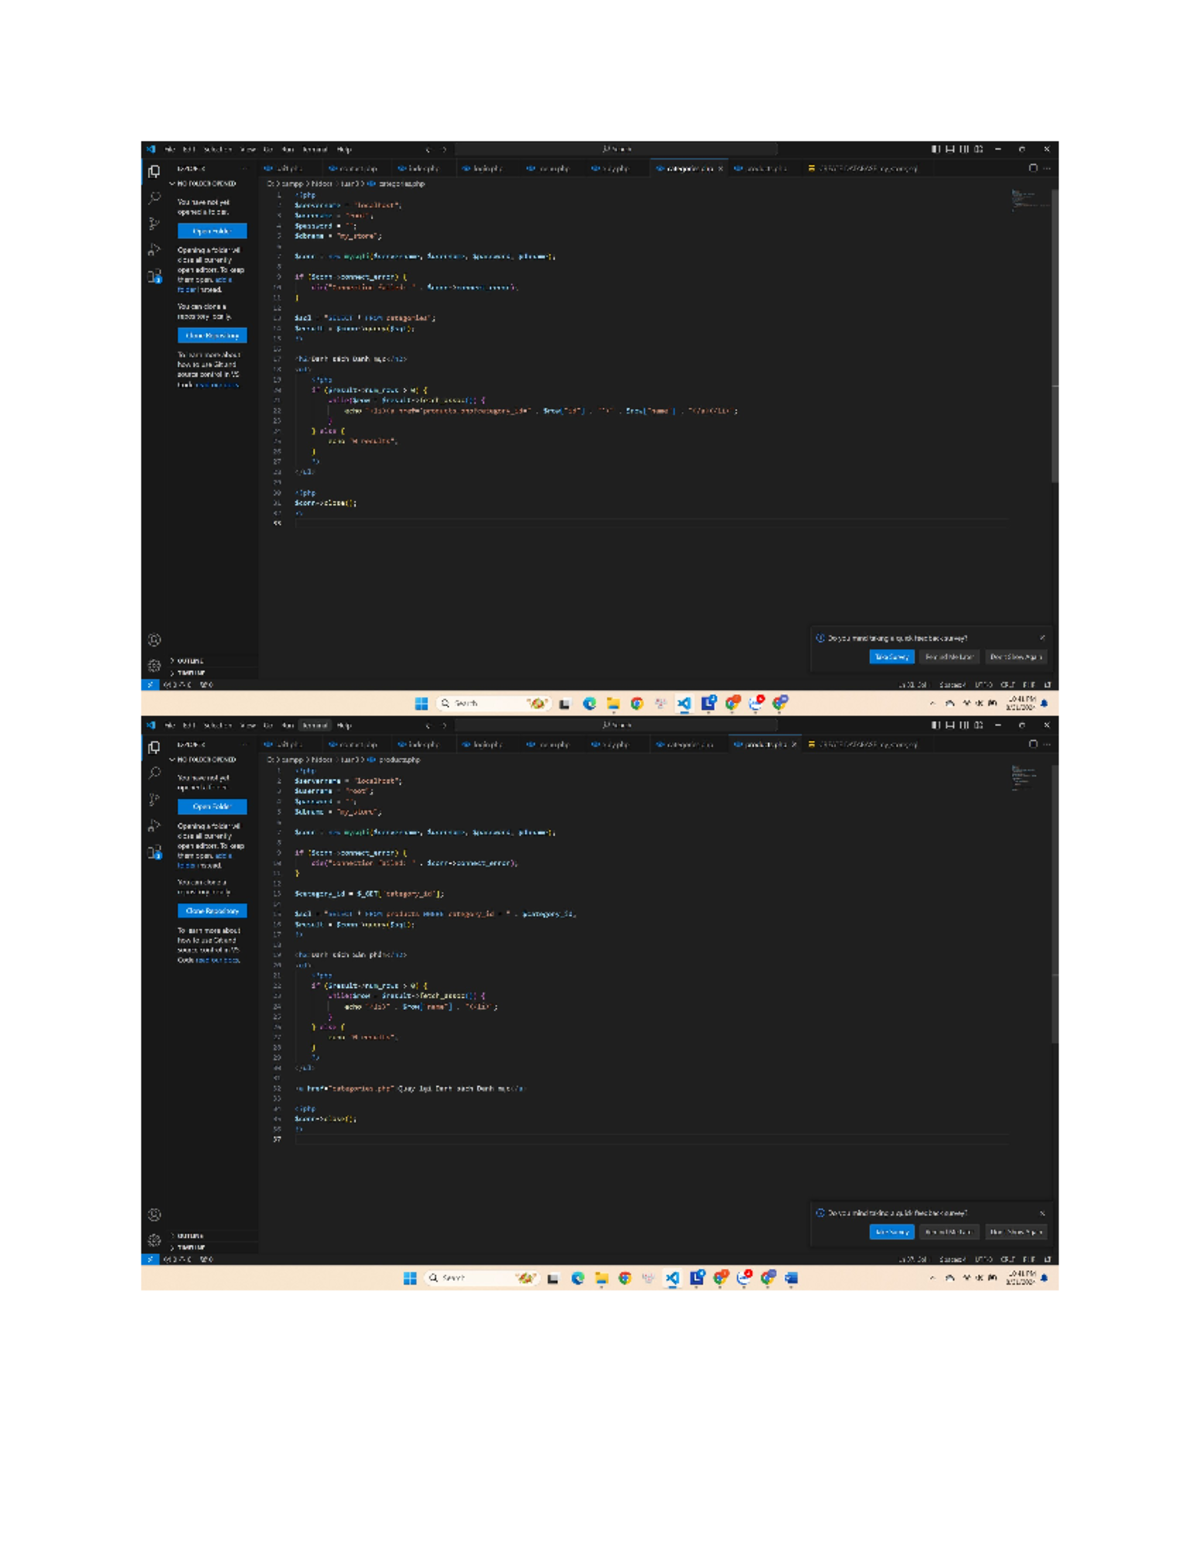Open Extensions view in the products.php window
The width and height of the screenshot is (1200, 1553).
pyautogui.click(x=154, y=852)
